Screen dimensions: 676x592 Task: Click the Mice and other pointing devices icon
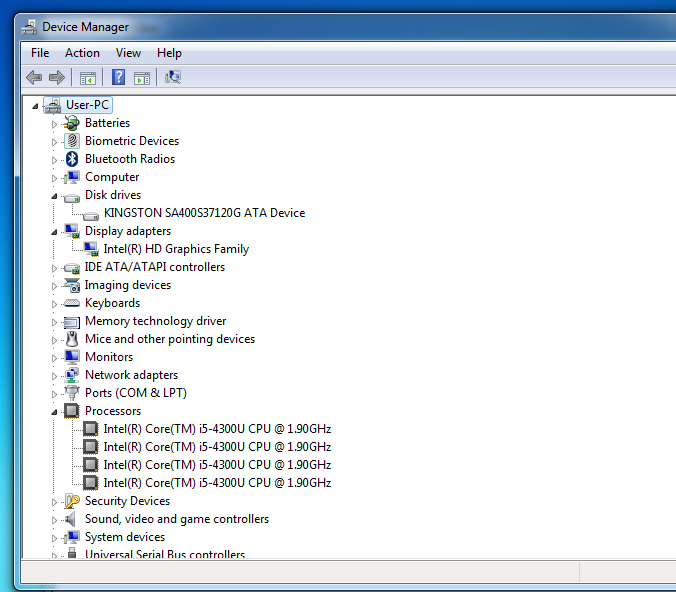click(72, 339)
